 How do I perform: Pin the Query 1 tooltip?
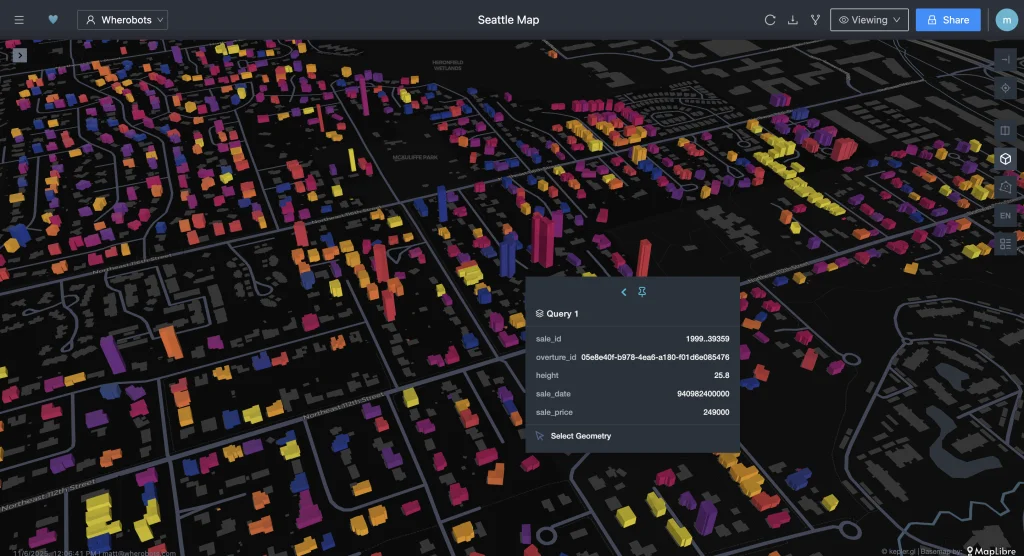coord(642,292)
